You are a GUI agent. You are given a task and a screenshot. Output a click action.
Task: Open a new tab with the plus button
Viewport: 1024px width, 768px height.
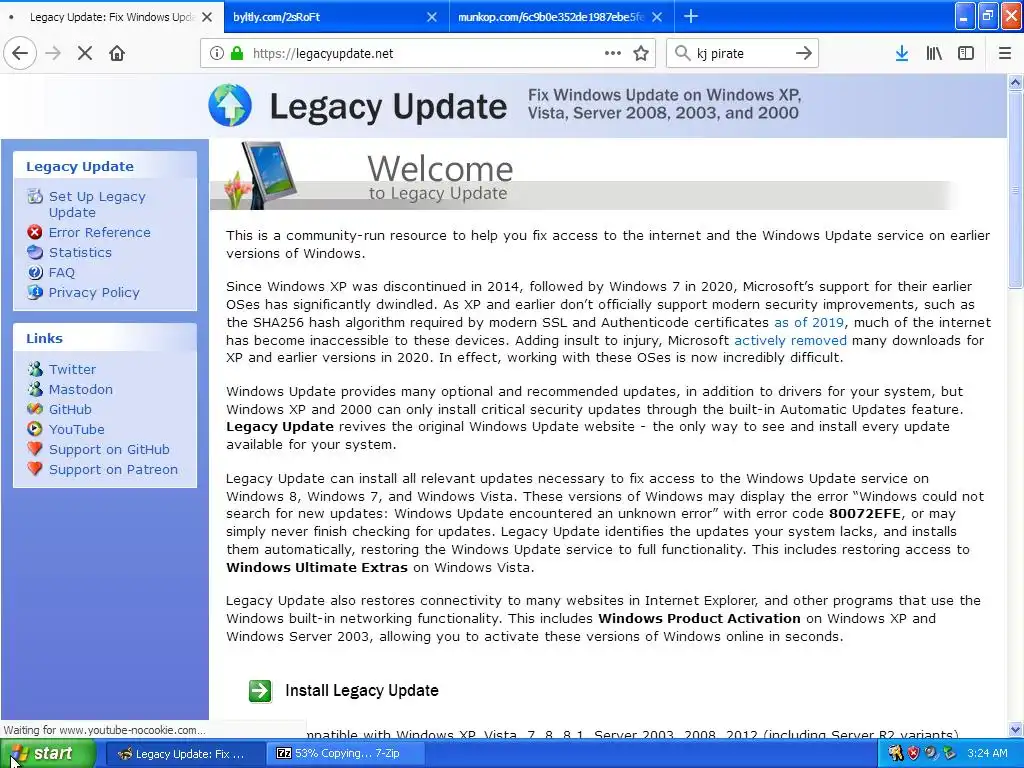tap(691, 16)
